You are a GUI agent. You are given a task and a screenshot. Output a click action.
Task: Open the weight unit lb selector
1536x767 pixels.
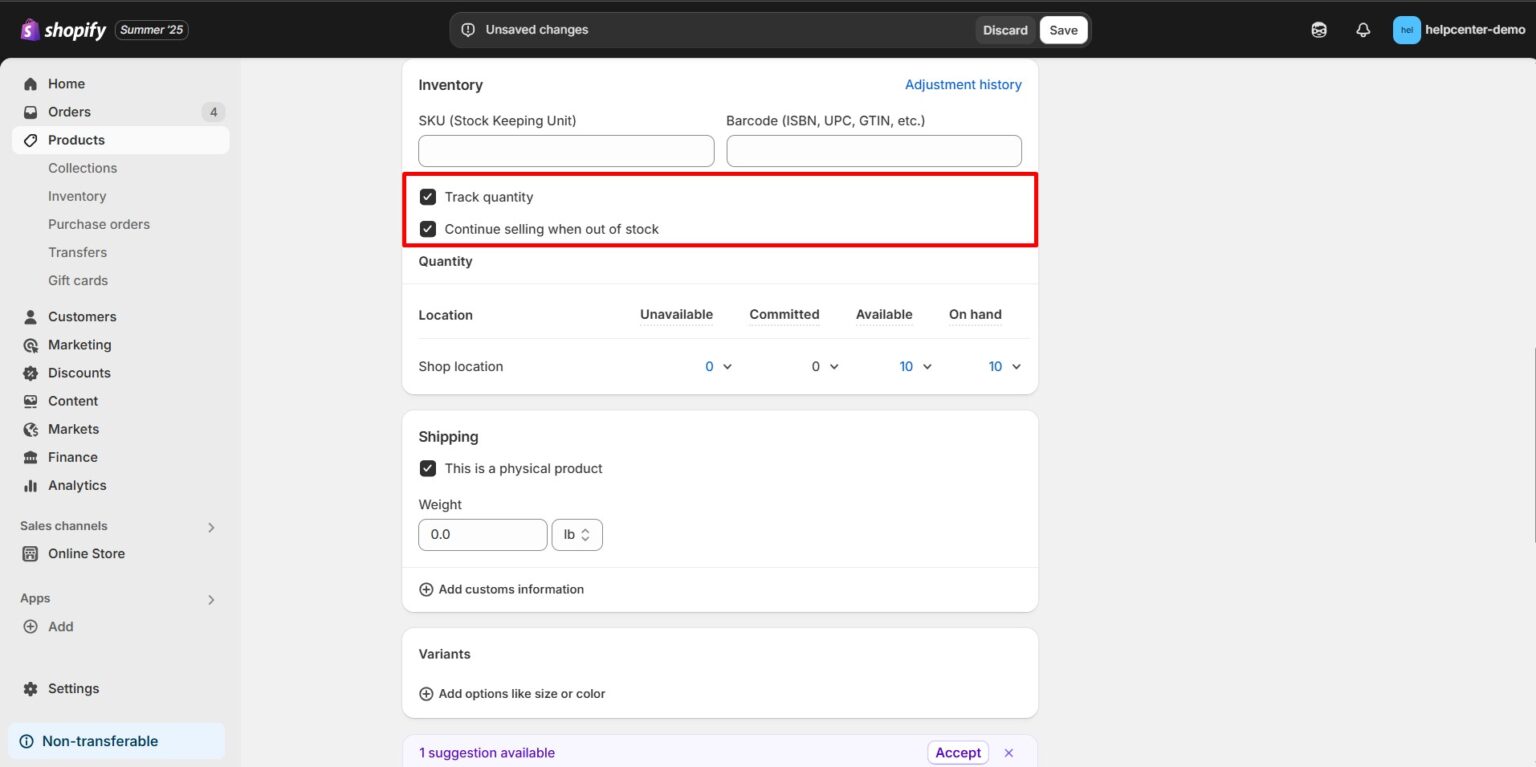click(577, 534)
